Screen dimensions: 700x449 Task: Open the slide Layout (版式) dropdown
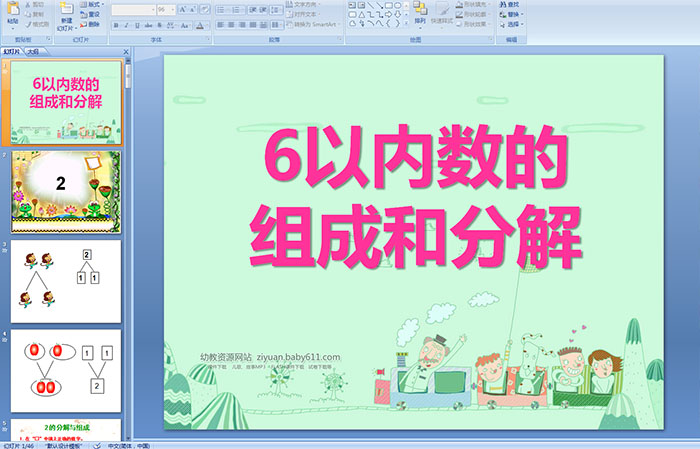pyautogui.click(x=92, y=4)
